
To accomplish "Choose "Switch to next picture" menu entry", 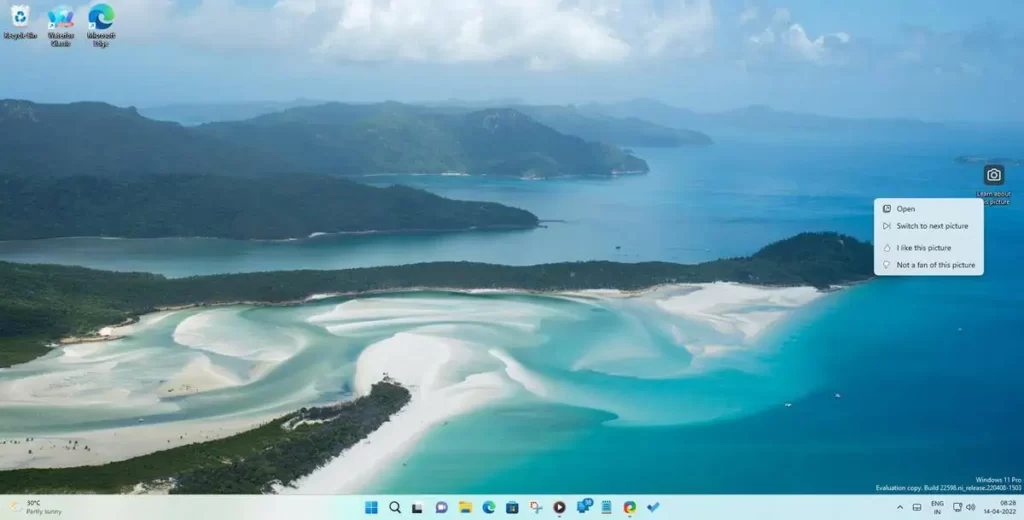I will click(932, 226).
